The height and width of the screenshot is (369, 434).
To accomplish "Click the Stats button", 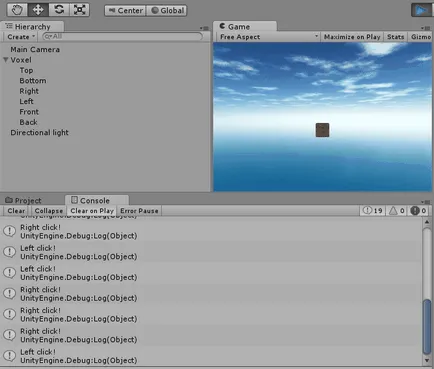I will (395, 37).
